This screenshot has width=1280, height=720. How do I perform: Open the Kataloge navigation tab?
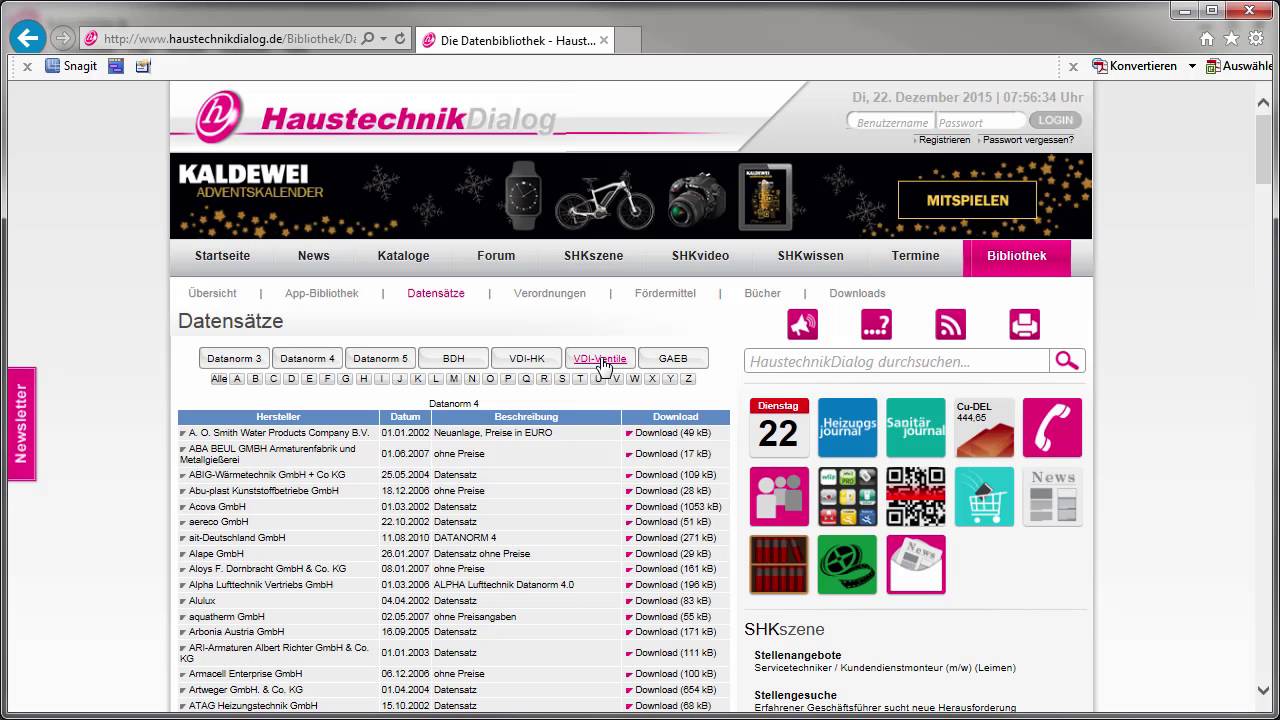pos(404,256)
